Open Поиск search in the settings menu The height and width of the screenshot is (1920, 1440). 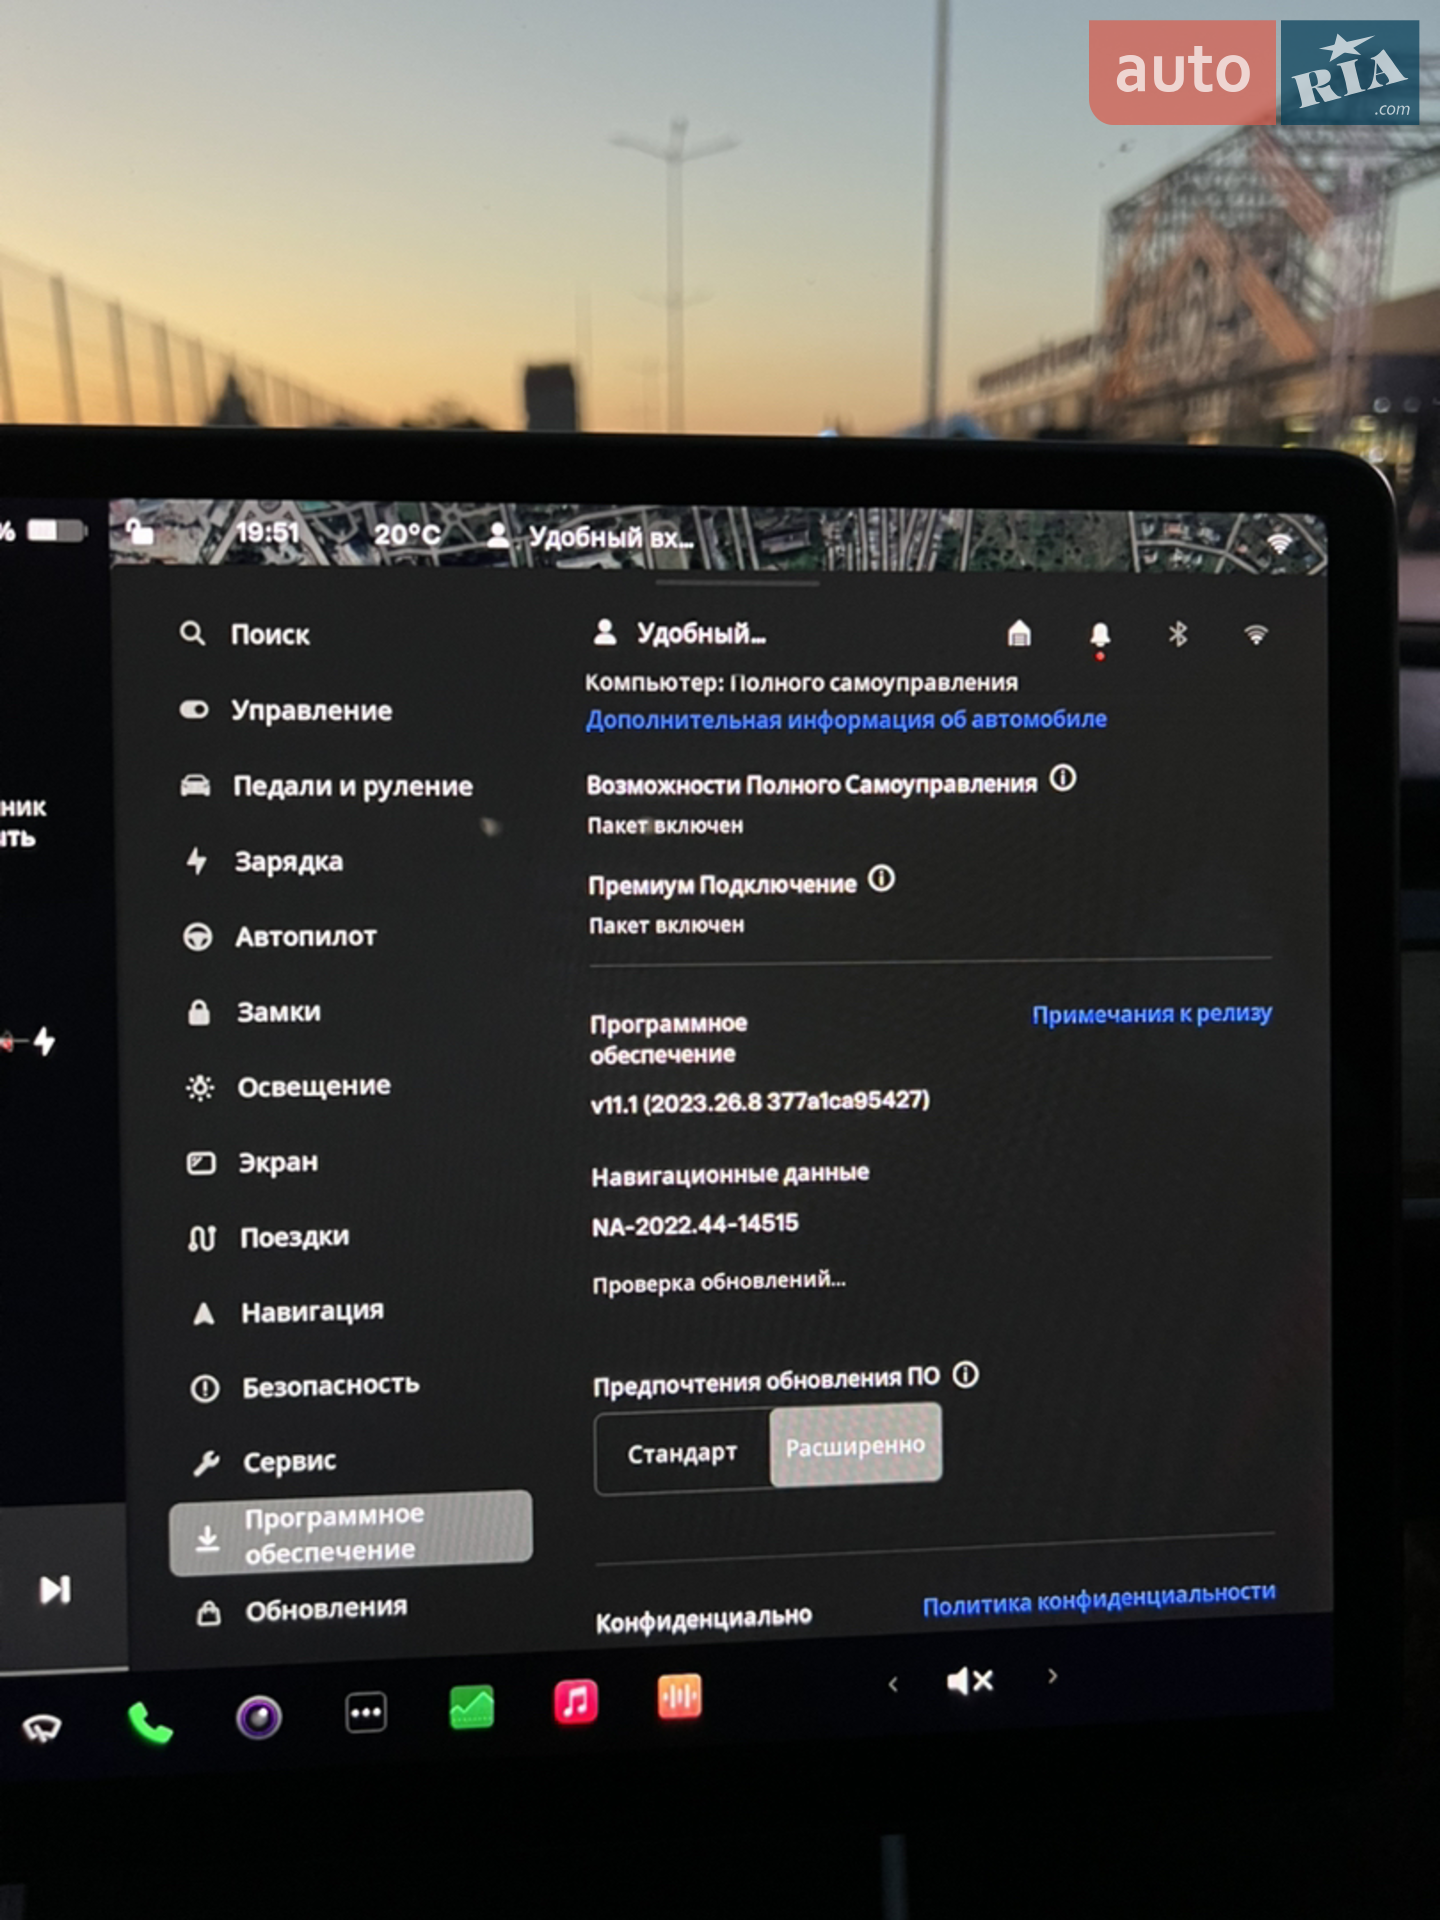(x=245, y=634)
